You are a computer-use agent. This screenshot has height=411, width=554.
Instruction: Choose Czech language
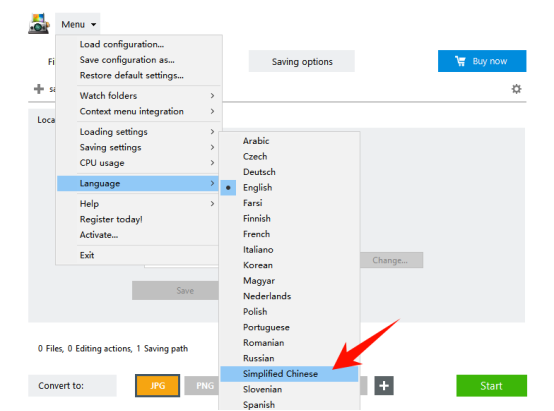click(x=289, y=157)
